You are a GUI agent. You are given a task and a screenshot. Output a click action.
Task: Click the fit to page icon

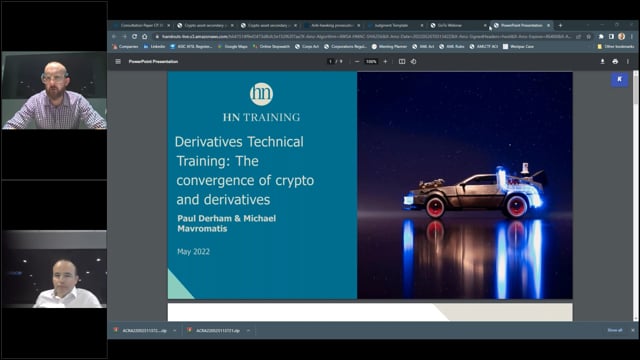pyautogui.click(x=402, y=62)
